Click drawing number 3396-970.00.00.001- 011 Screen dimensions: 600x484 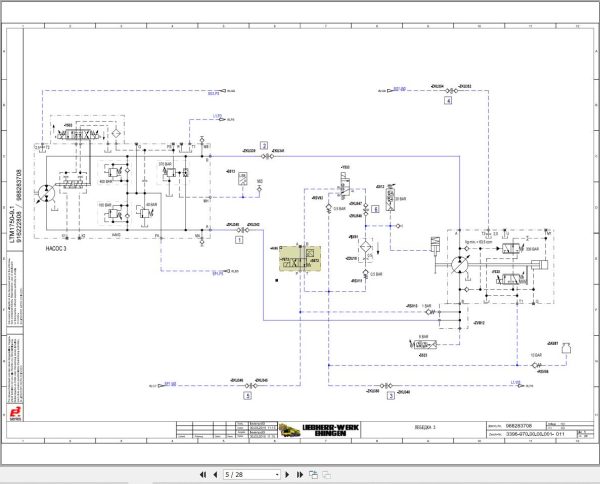click(535, 434)
